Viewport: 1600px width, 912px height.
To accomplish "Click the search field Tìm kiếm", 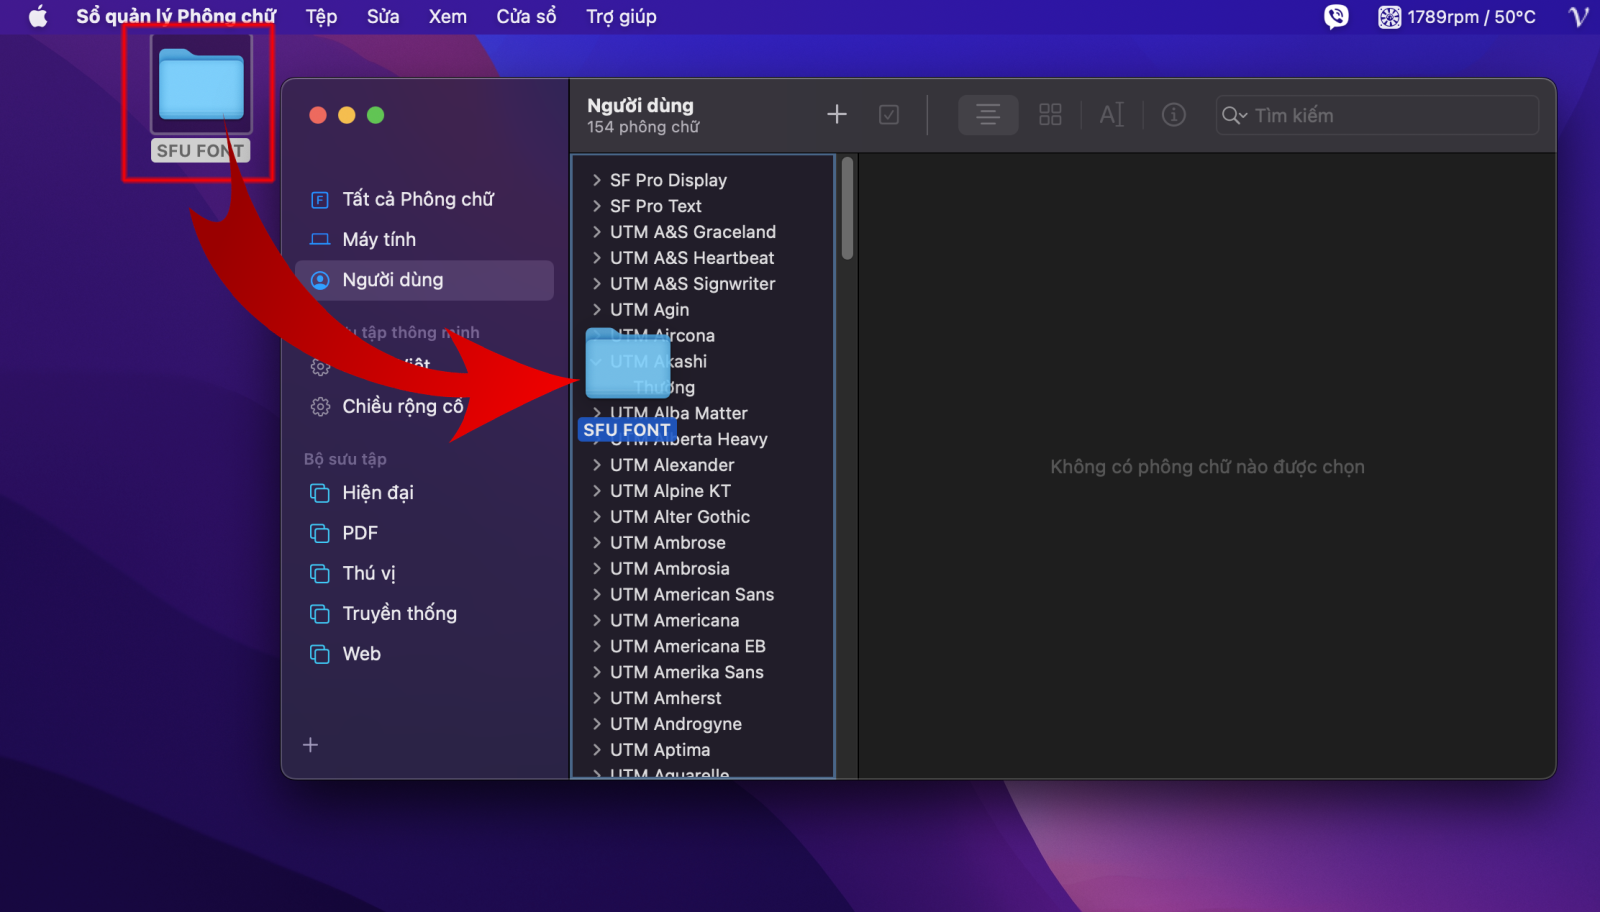I will point(1377,115).
